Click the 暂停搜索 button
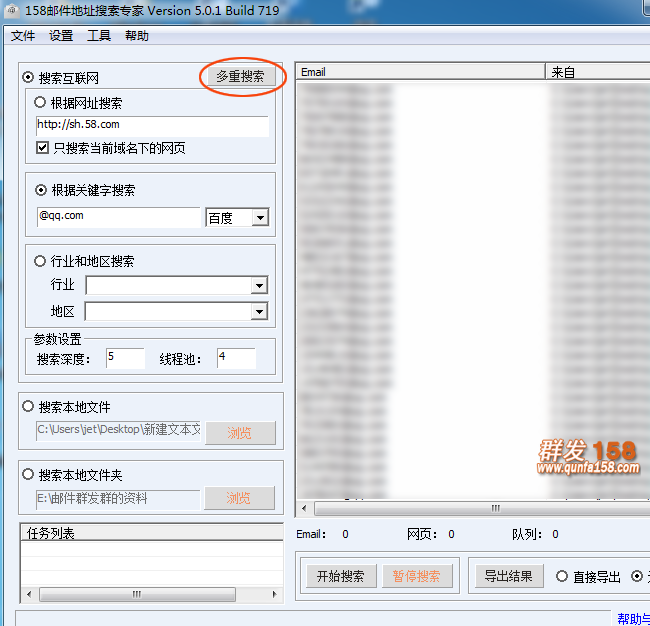Screen dimensions: 650x626 (417, 576)
